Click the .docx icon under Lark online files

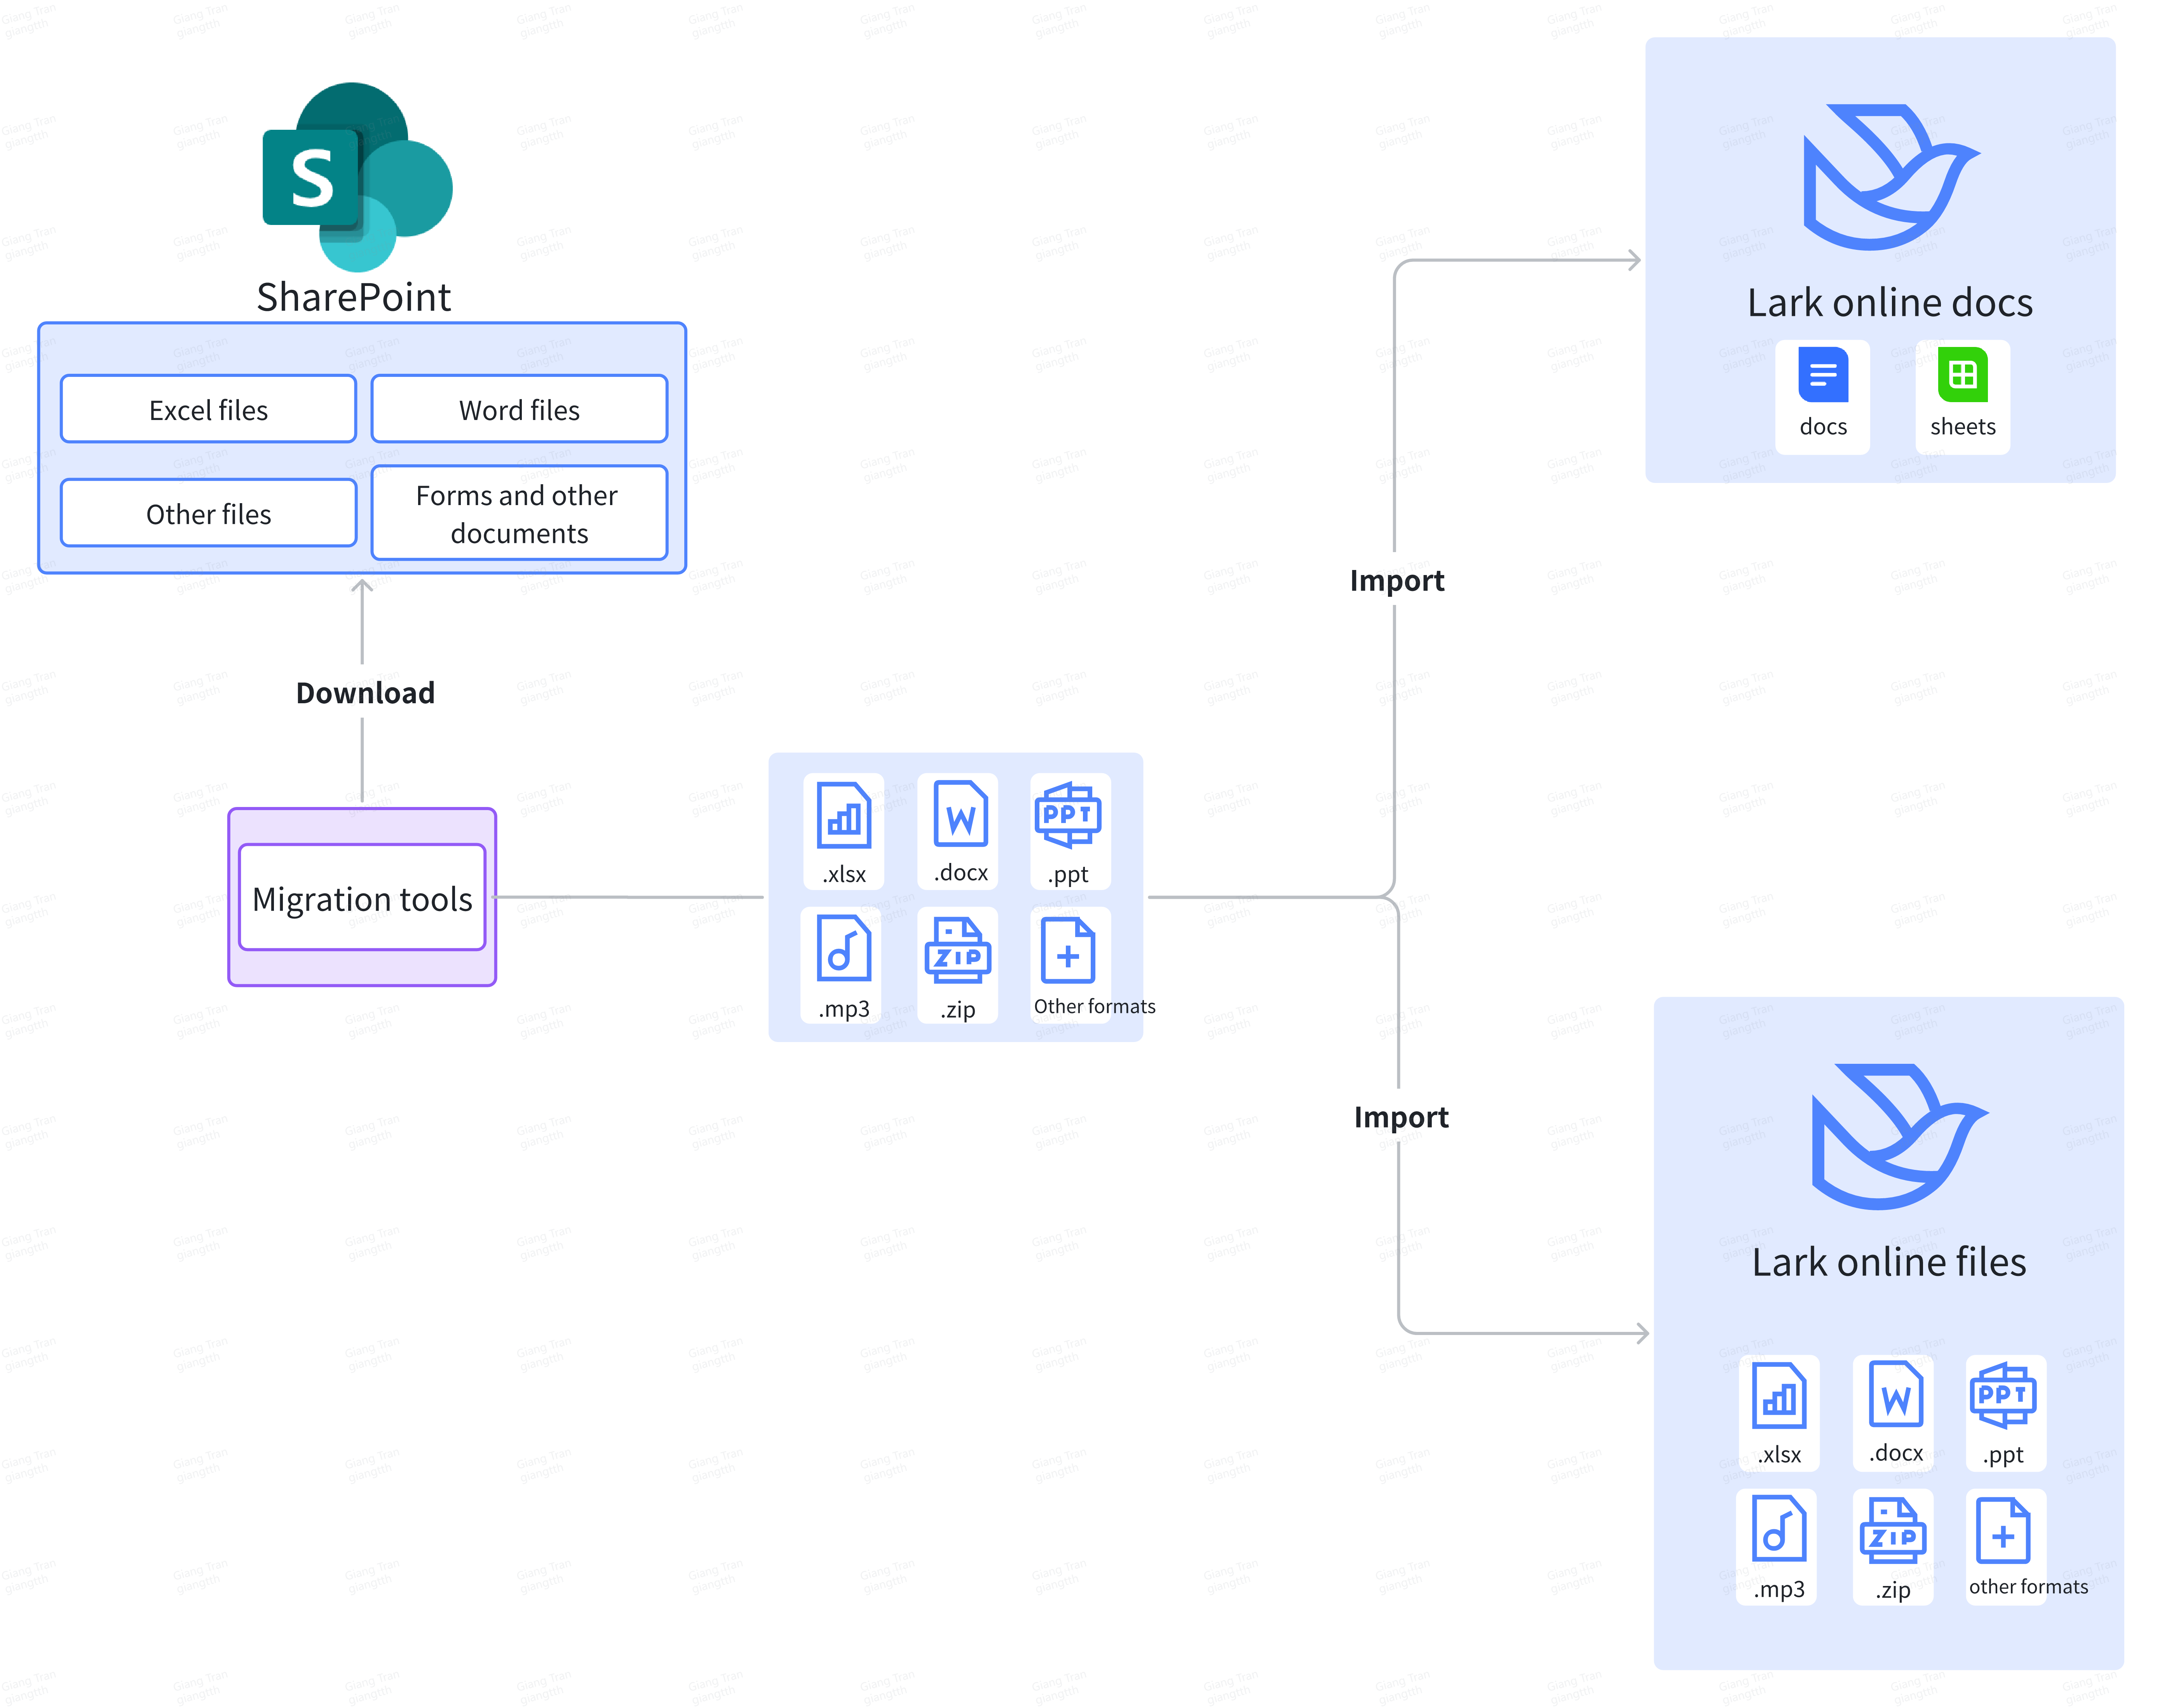pyautogui.click(x=1896, y=1394)
